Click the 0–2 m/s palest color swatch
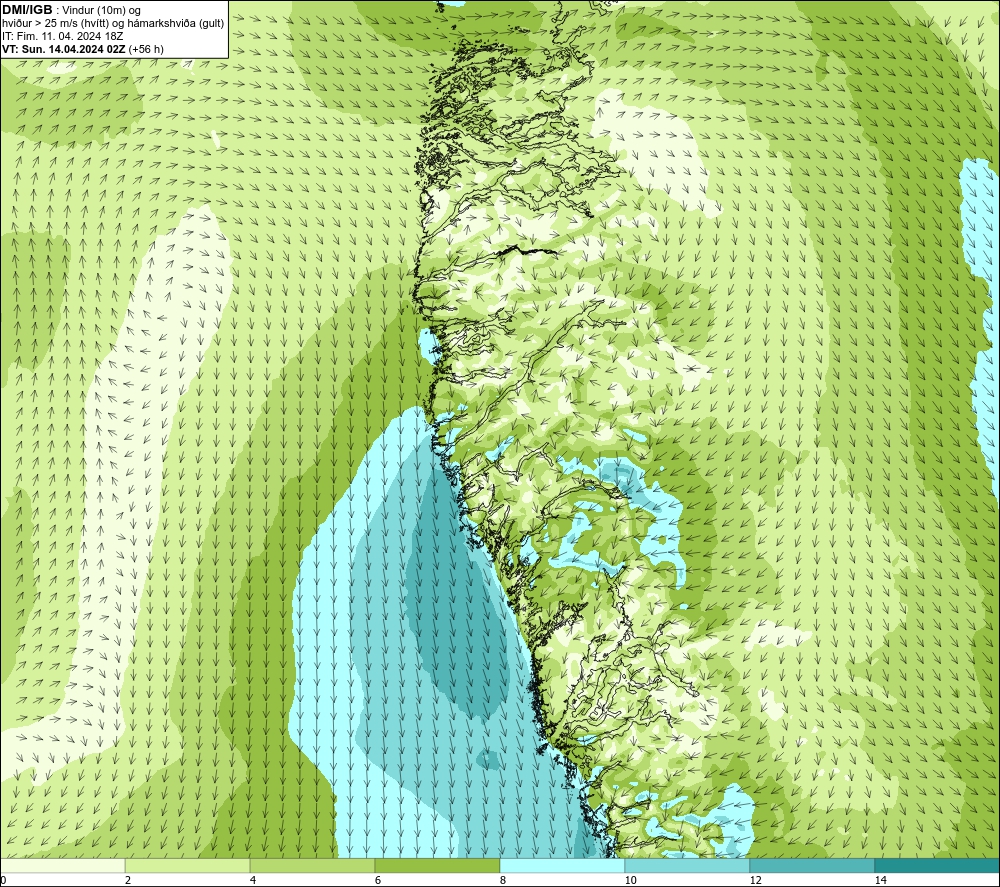 point(62,865)
